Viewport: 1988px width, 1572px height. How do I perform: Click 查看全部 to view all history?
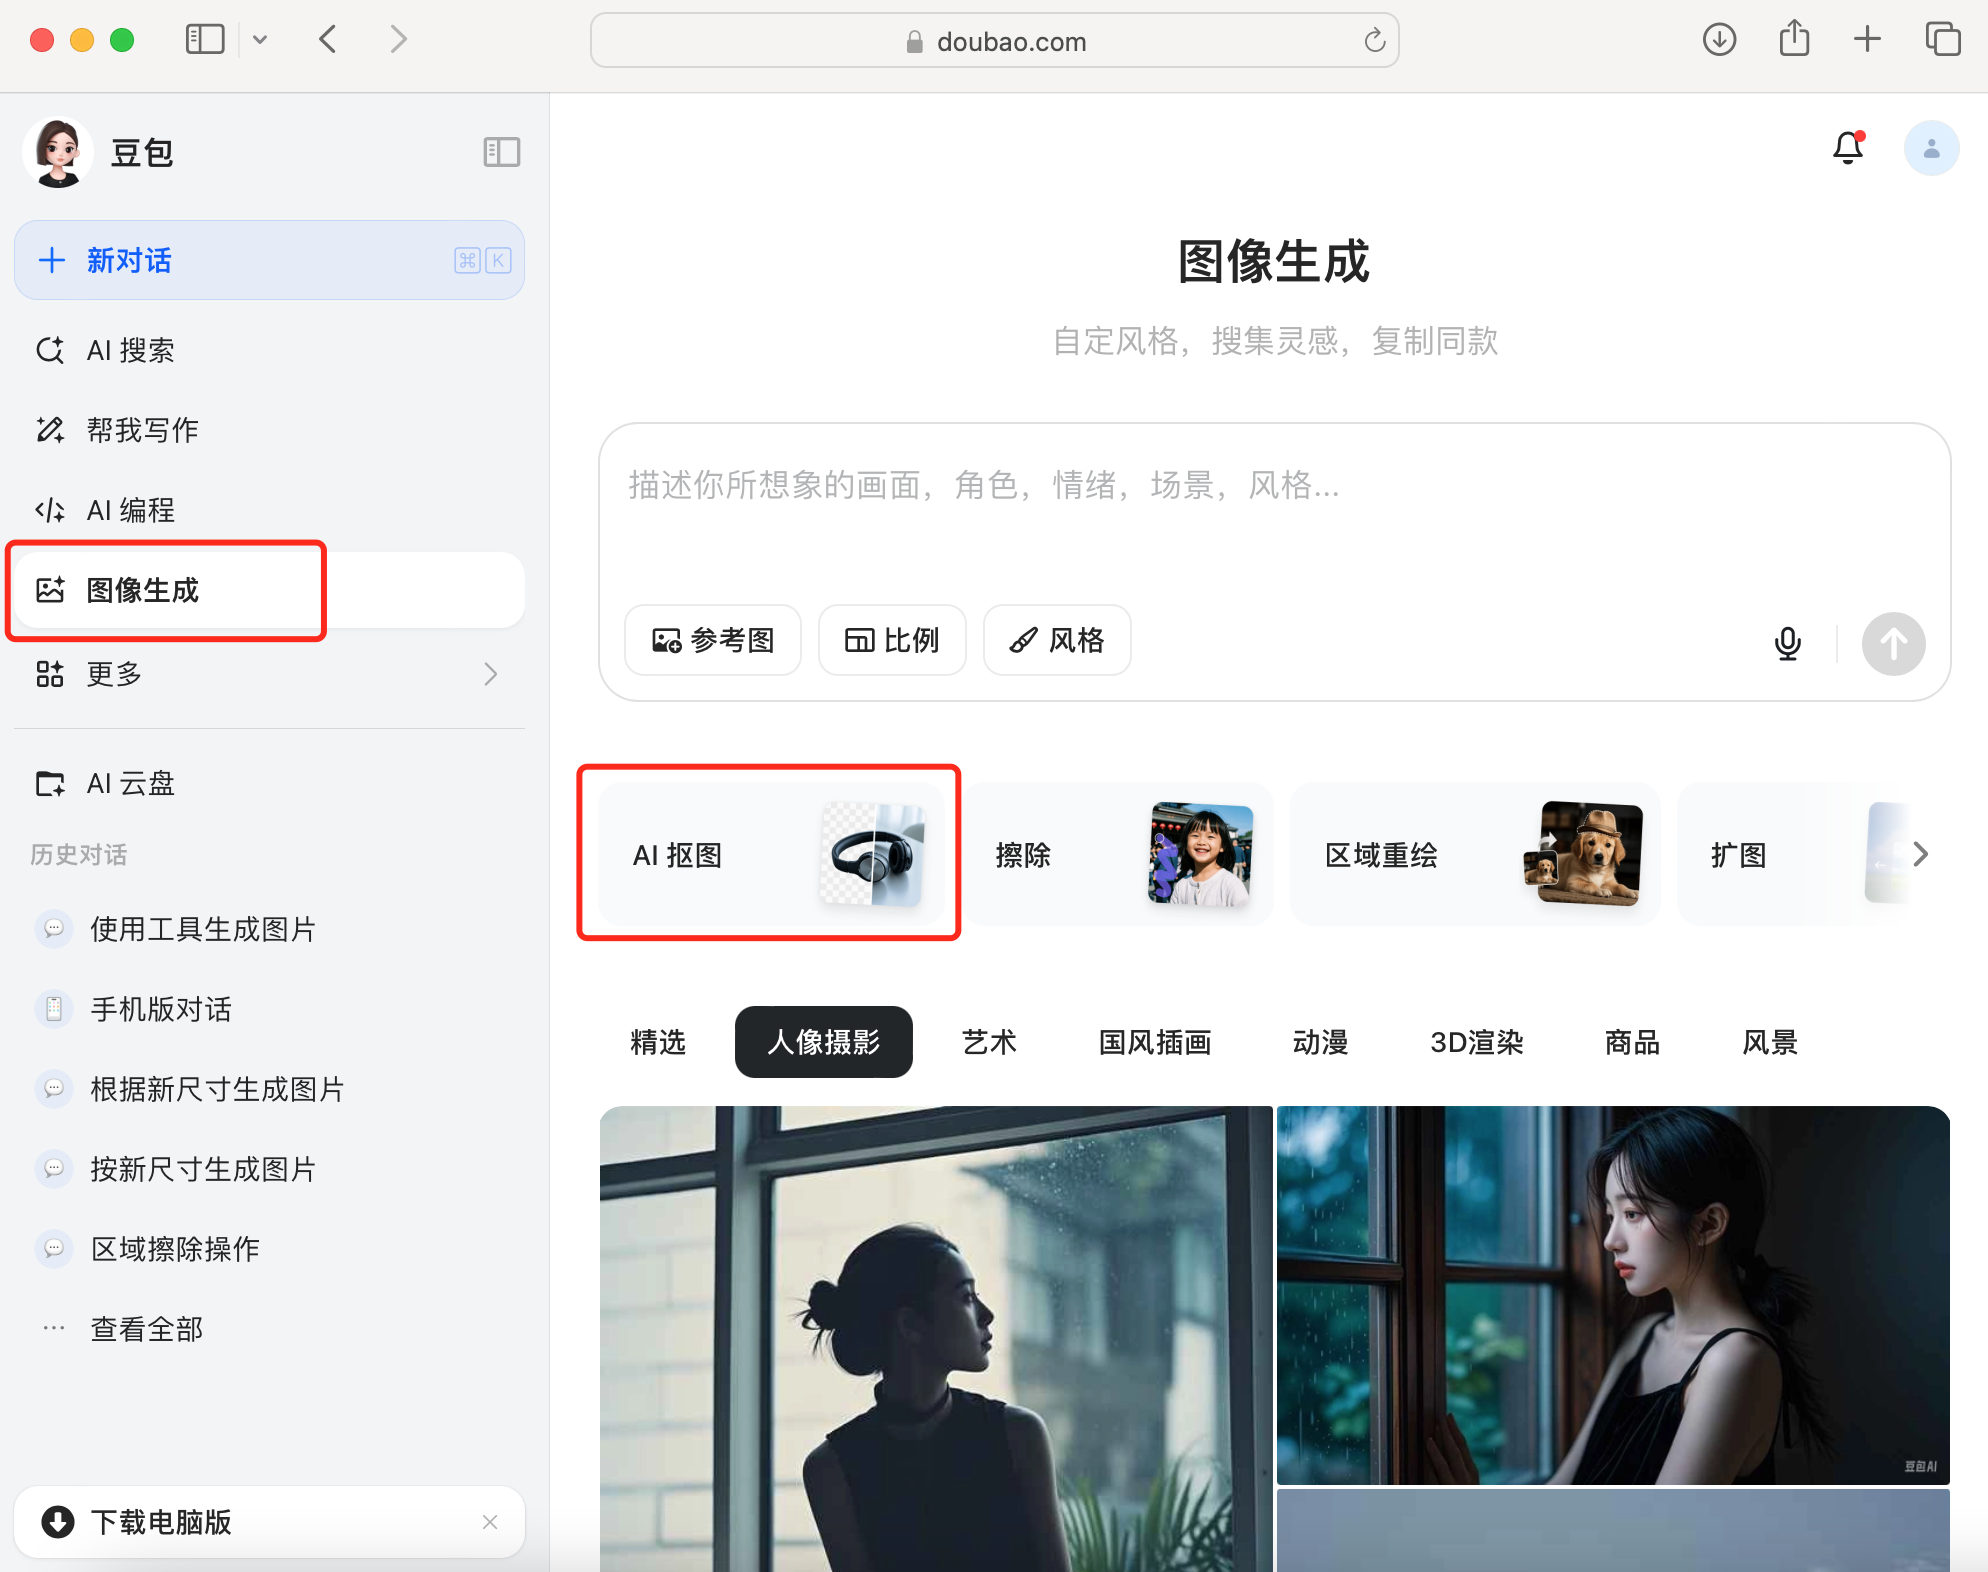click(269, 1329)
